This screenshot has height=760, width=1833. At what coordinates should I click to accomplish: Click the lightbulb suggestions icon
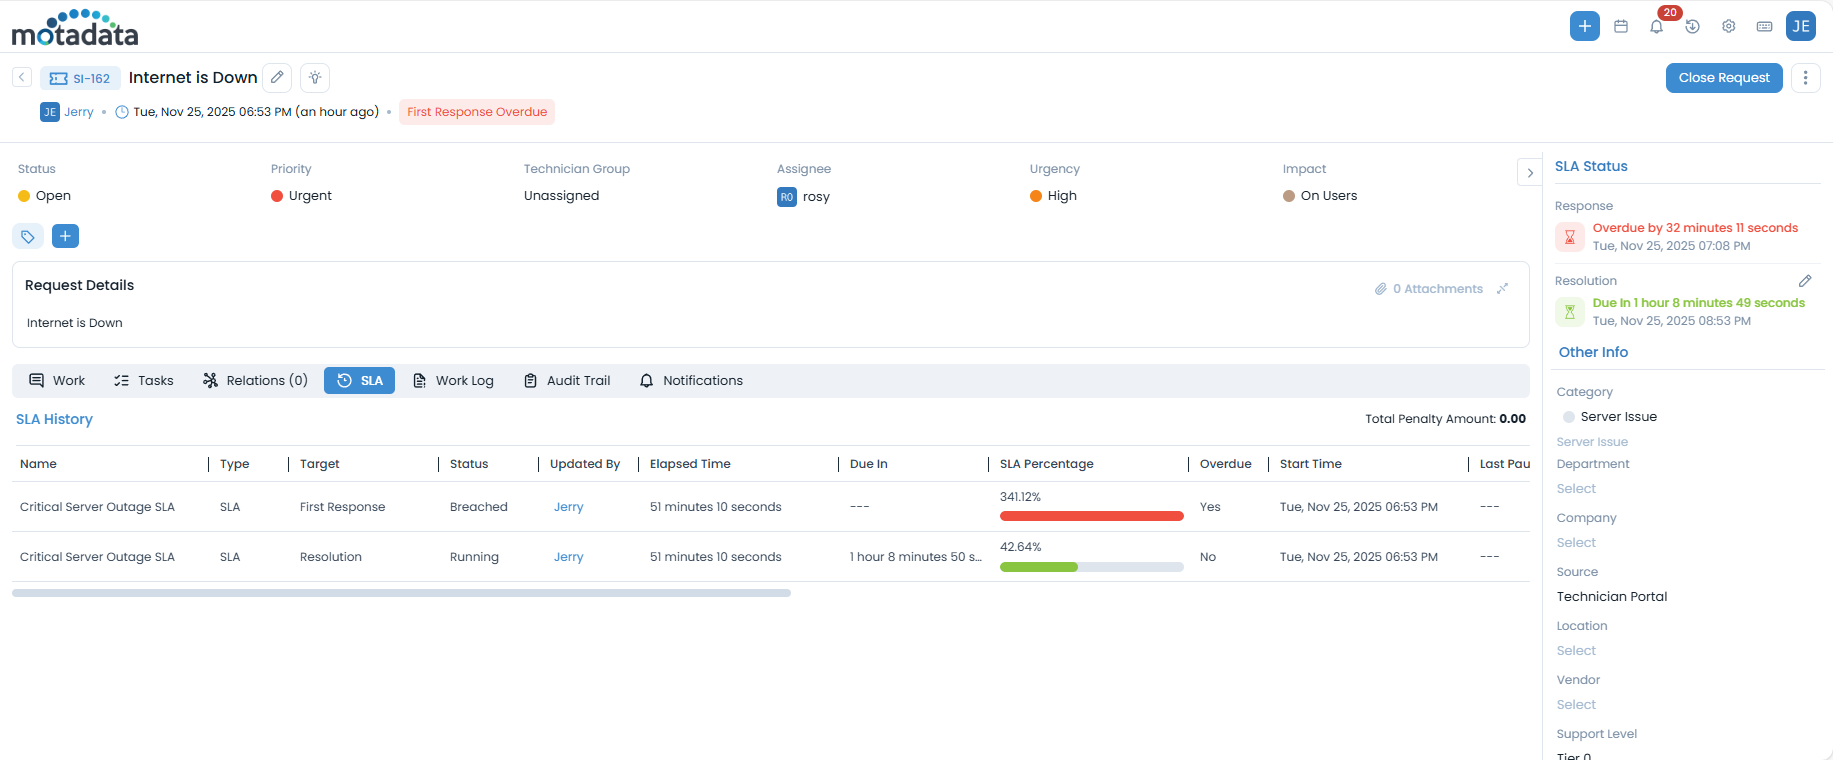pyautogui.click(x=315, y=77)
